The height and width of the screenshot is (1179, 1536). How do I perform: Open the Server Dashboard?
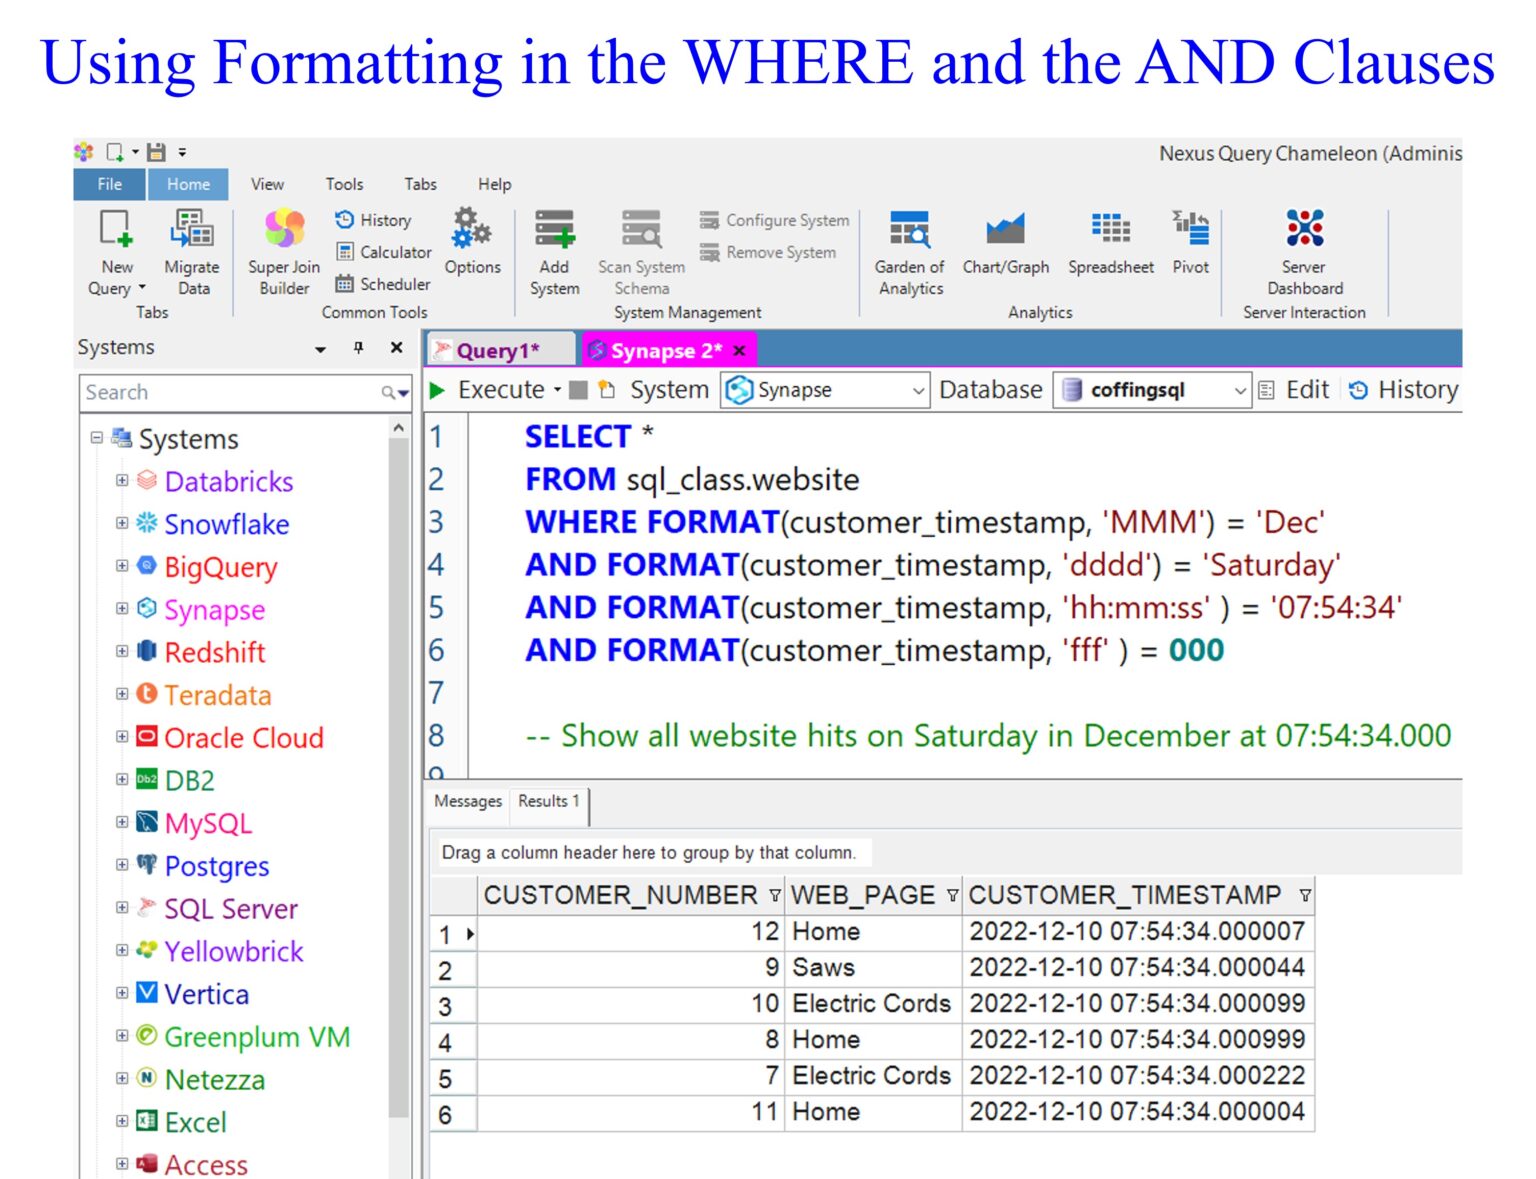[x=1303, y=250]
